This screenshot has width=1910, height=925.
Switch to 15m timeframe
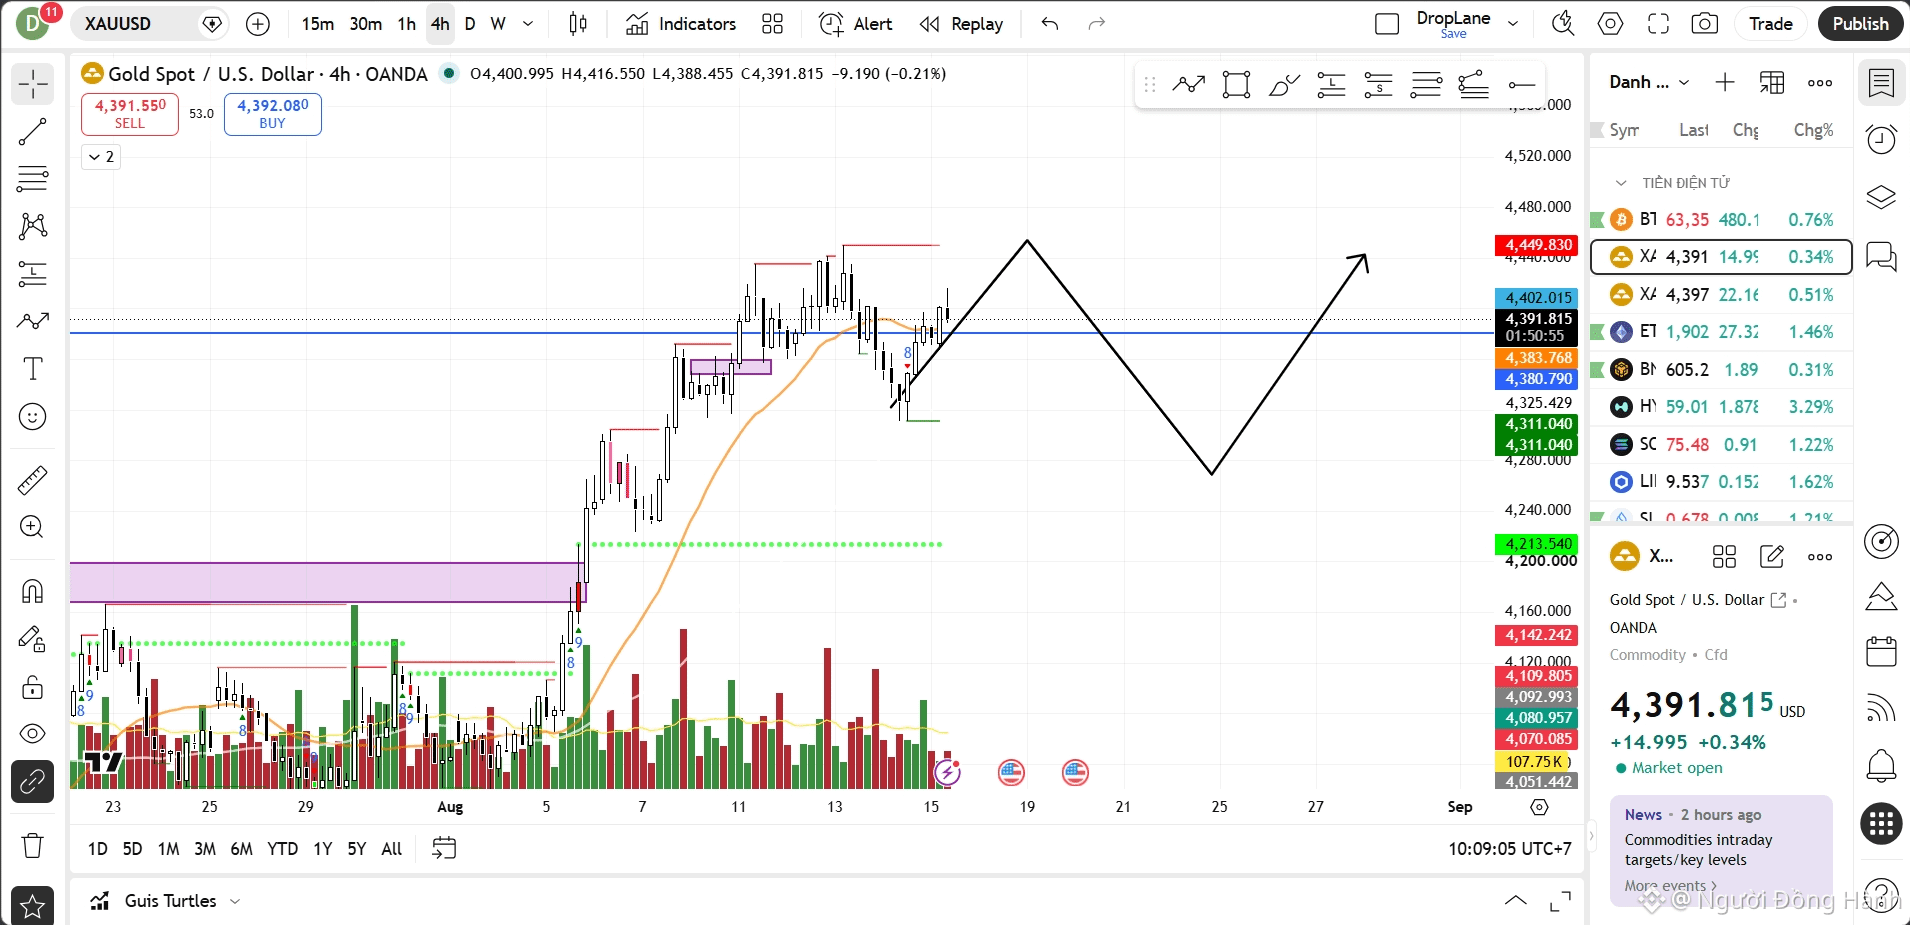tap(318, 24)
